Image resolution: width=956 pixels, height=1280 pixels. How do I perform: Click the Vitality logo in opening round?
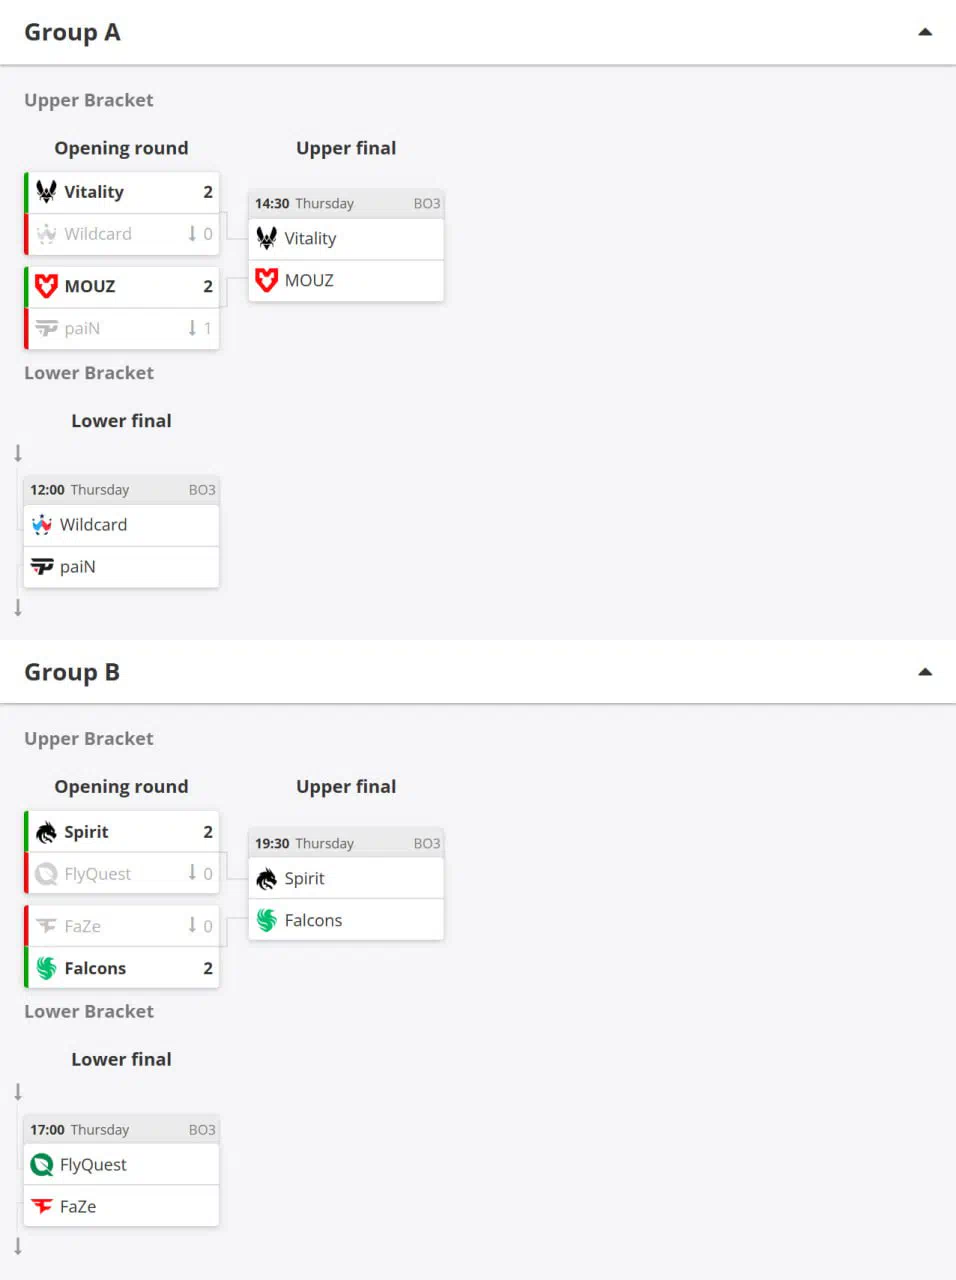point(46,191)
